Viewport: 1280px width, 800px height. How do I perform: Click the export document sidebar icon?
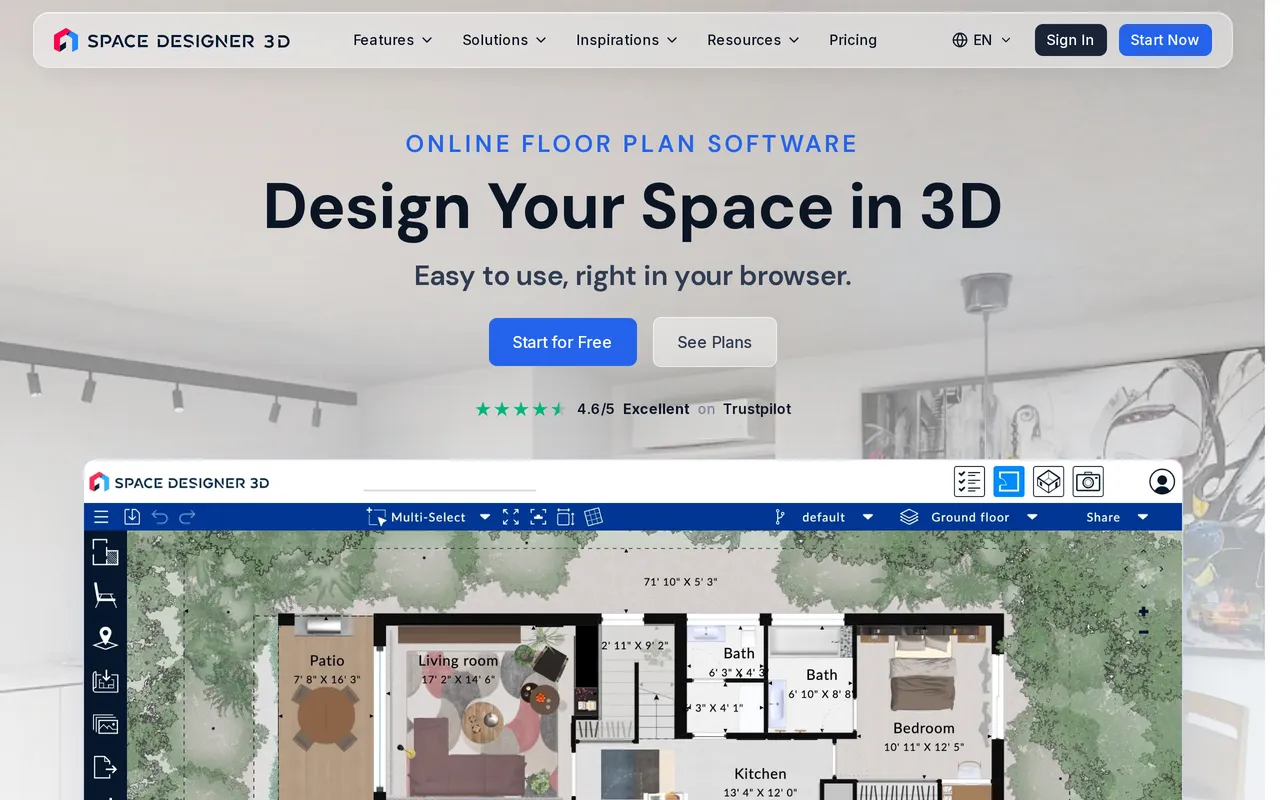(x=105, y=767)
